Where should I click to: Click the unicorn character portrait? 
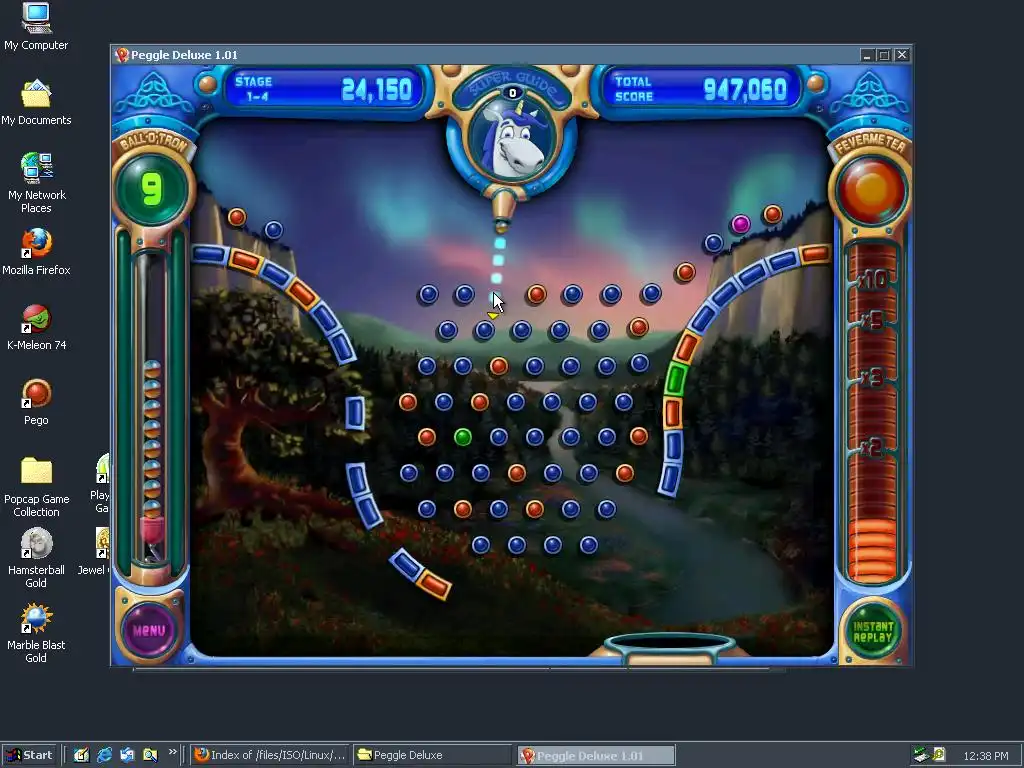pos(513,139)
